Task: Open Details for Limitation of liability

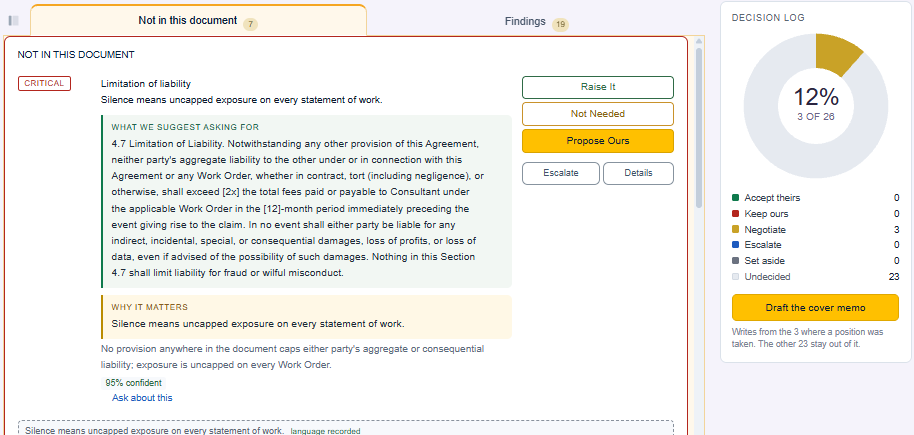Action: pyautogui.click(x=638, y=173)
